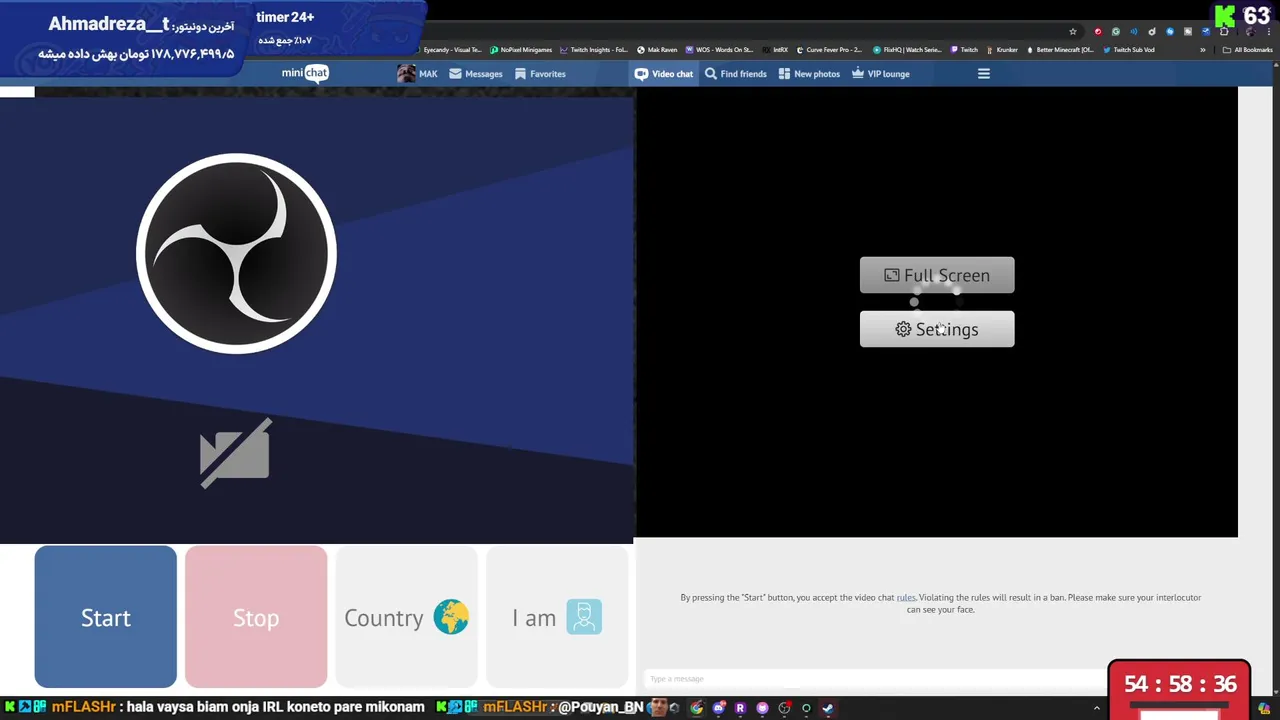Go to the New photos tab

pyautogui.click(x=809, y=74)
